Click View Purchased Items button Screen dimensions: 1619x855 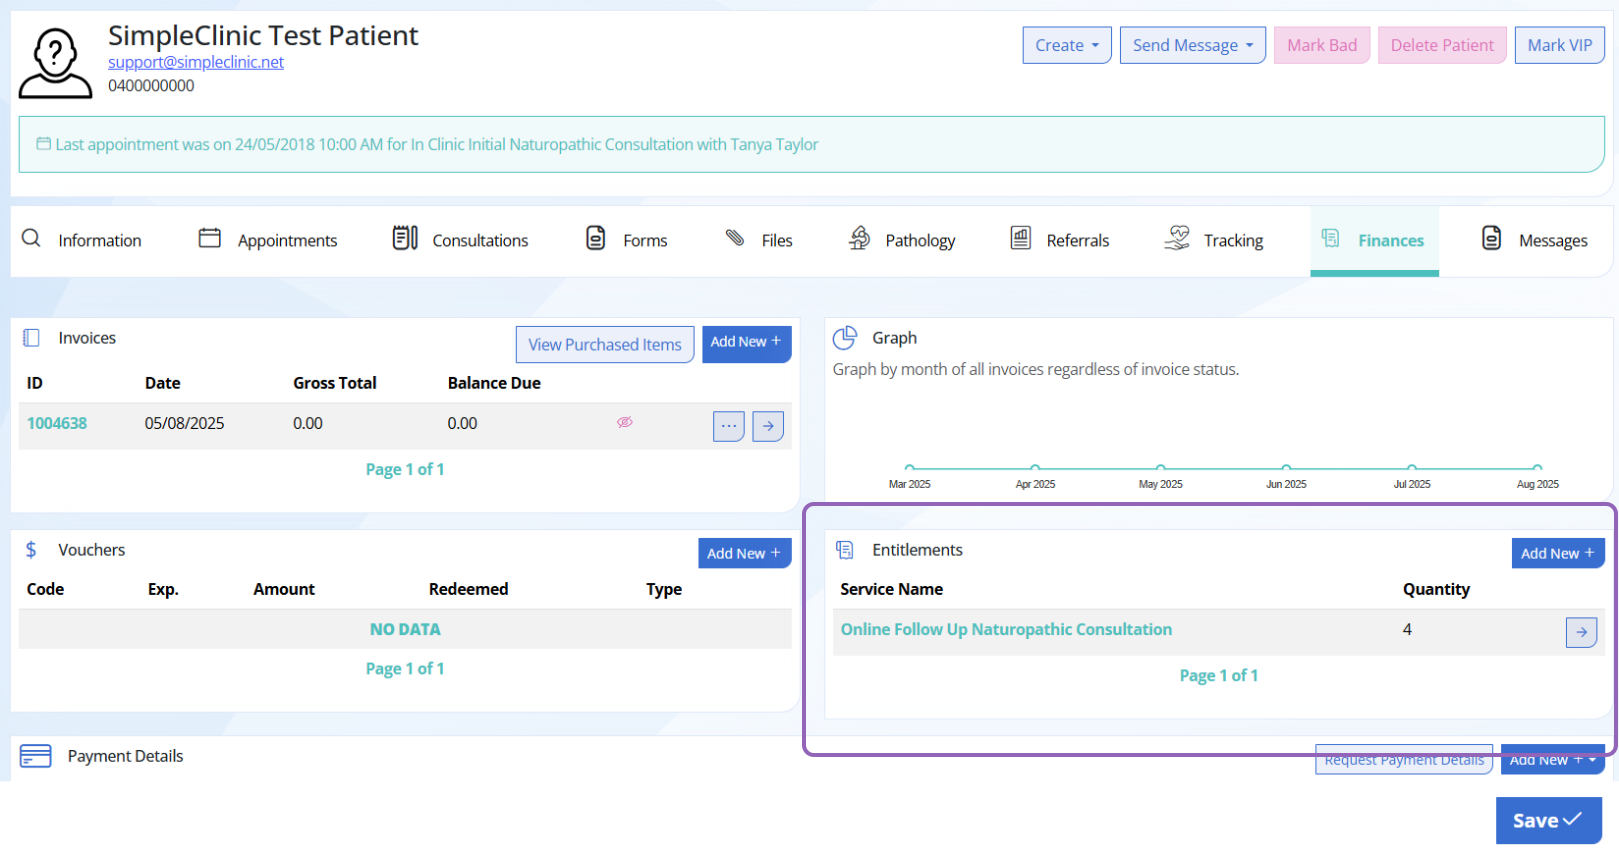[605, 345]
